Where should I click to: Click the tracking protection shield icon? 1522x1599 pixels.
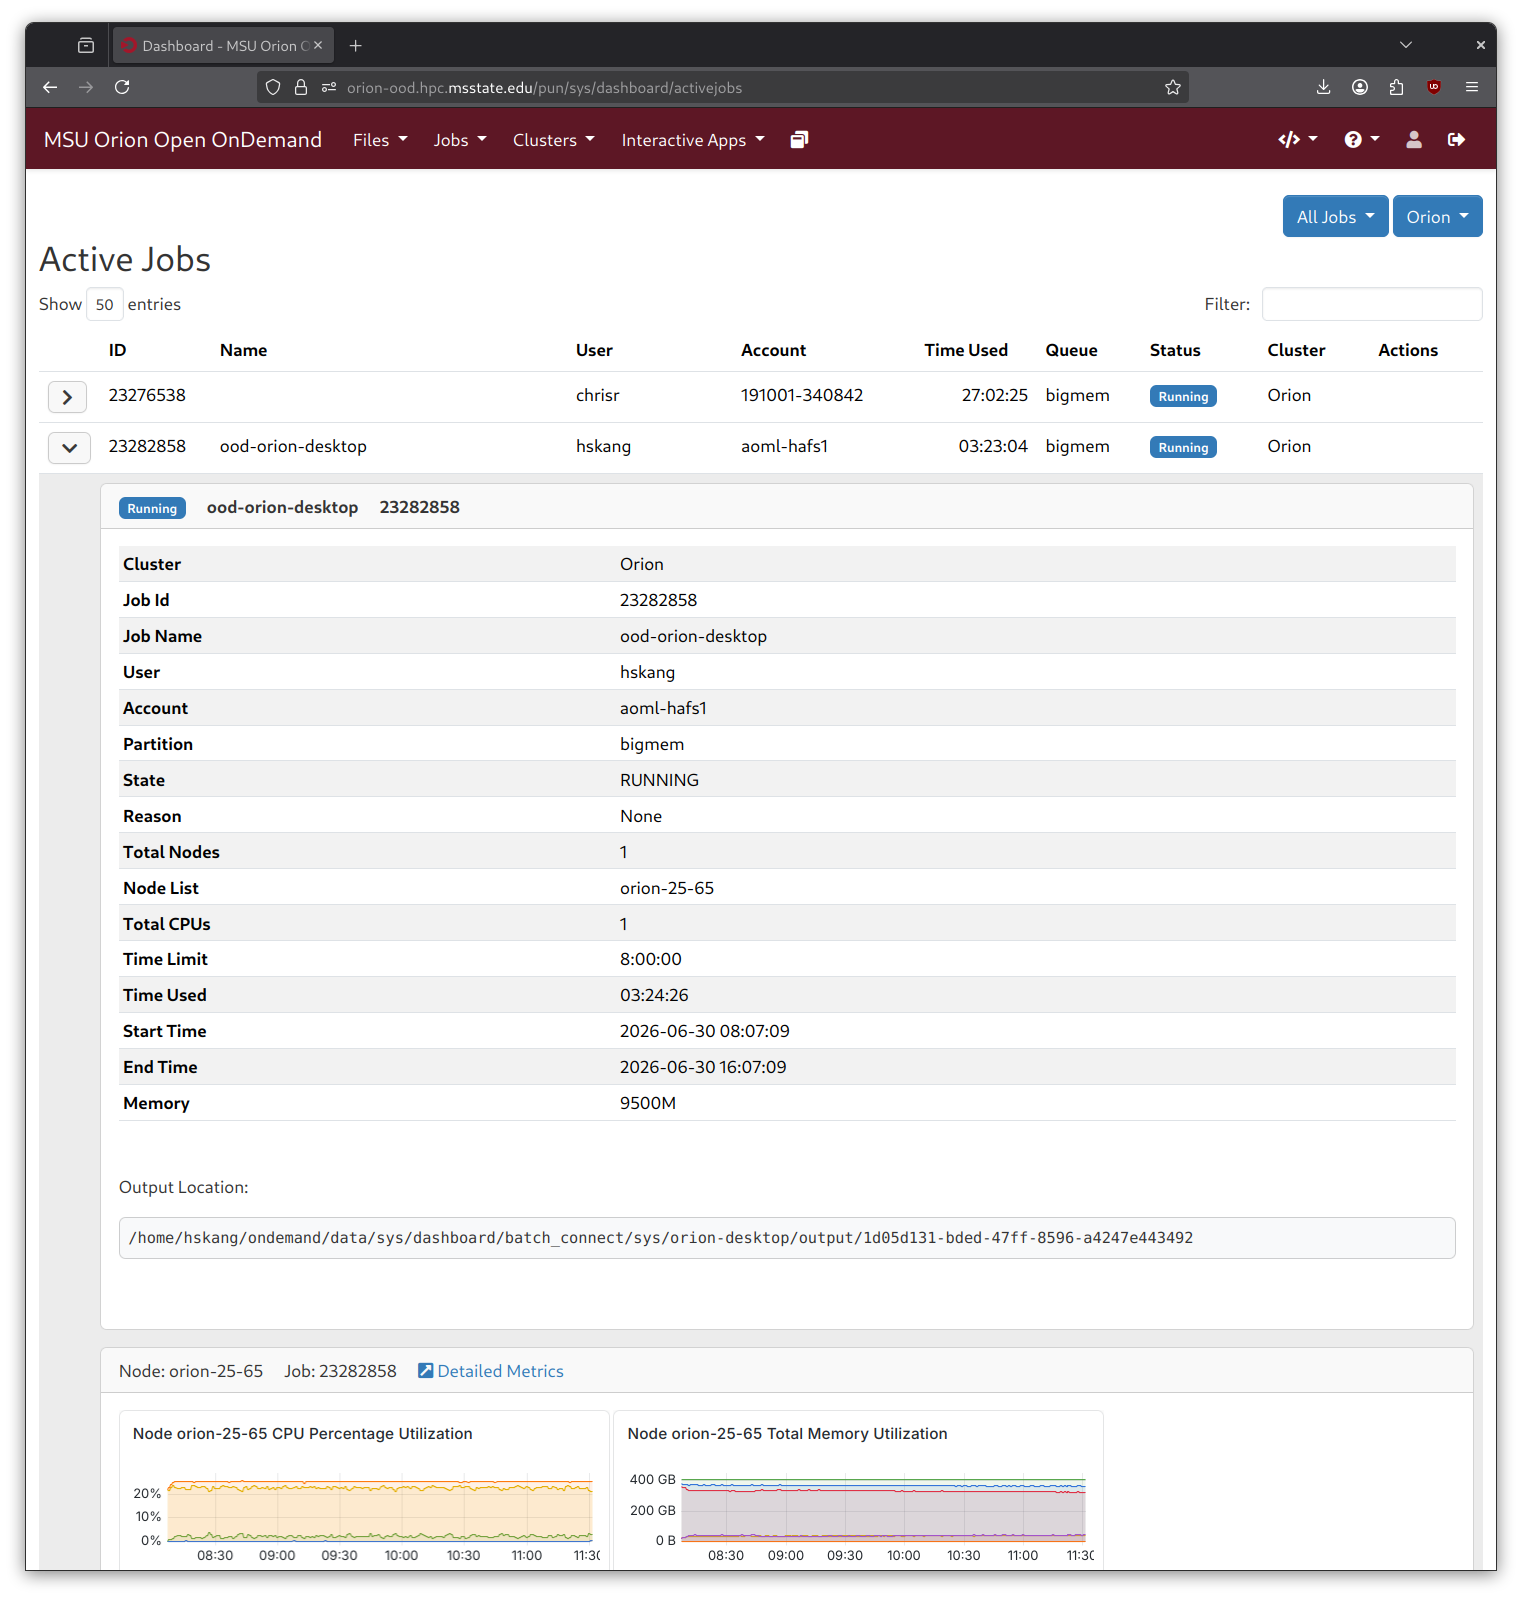tap(273, 87)
